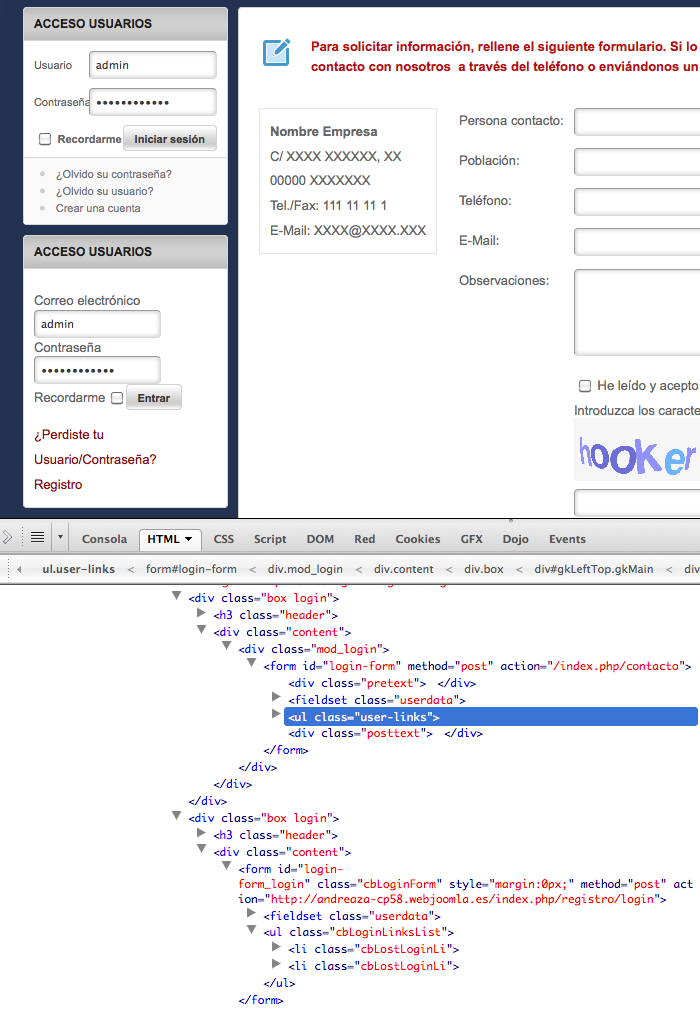Open the Events tab
The height and width of the screenshot is (1011, 700).
tap(567, 539)
